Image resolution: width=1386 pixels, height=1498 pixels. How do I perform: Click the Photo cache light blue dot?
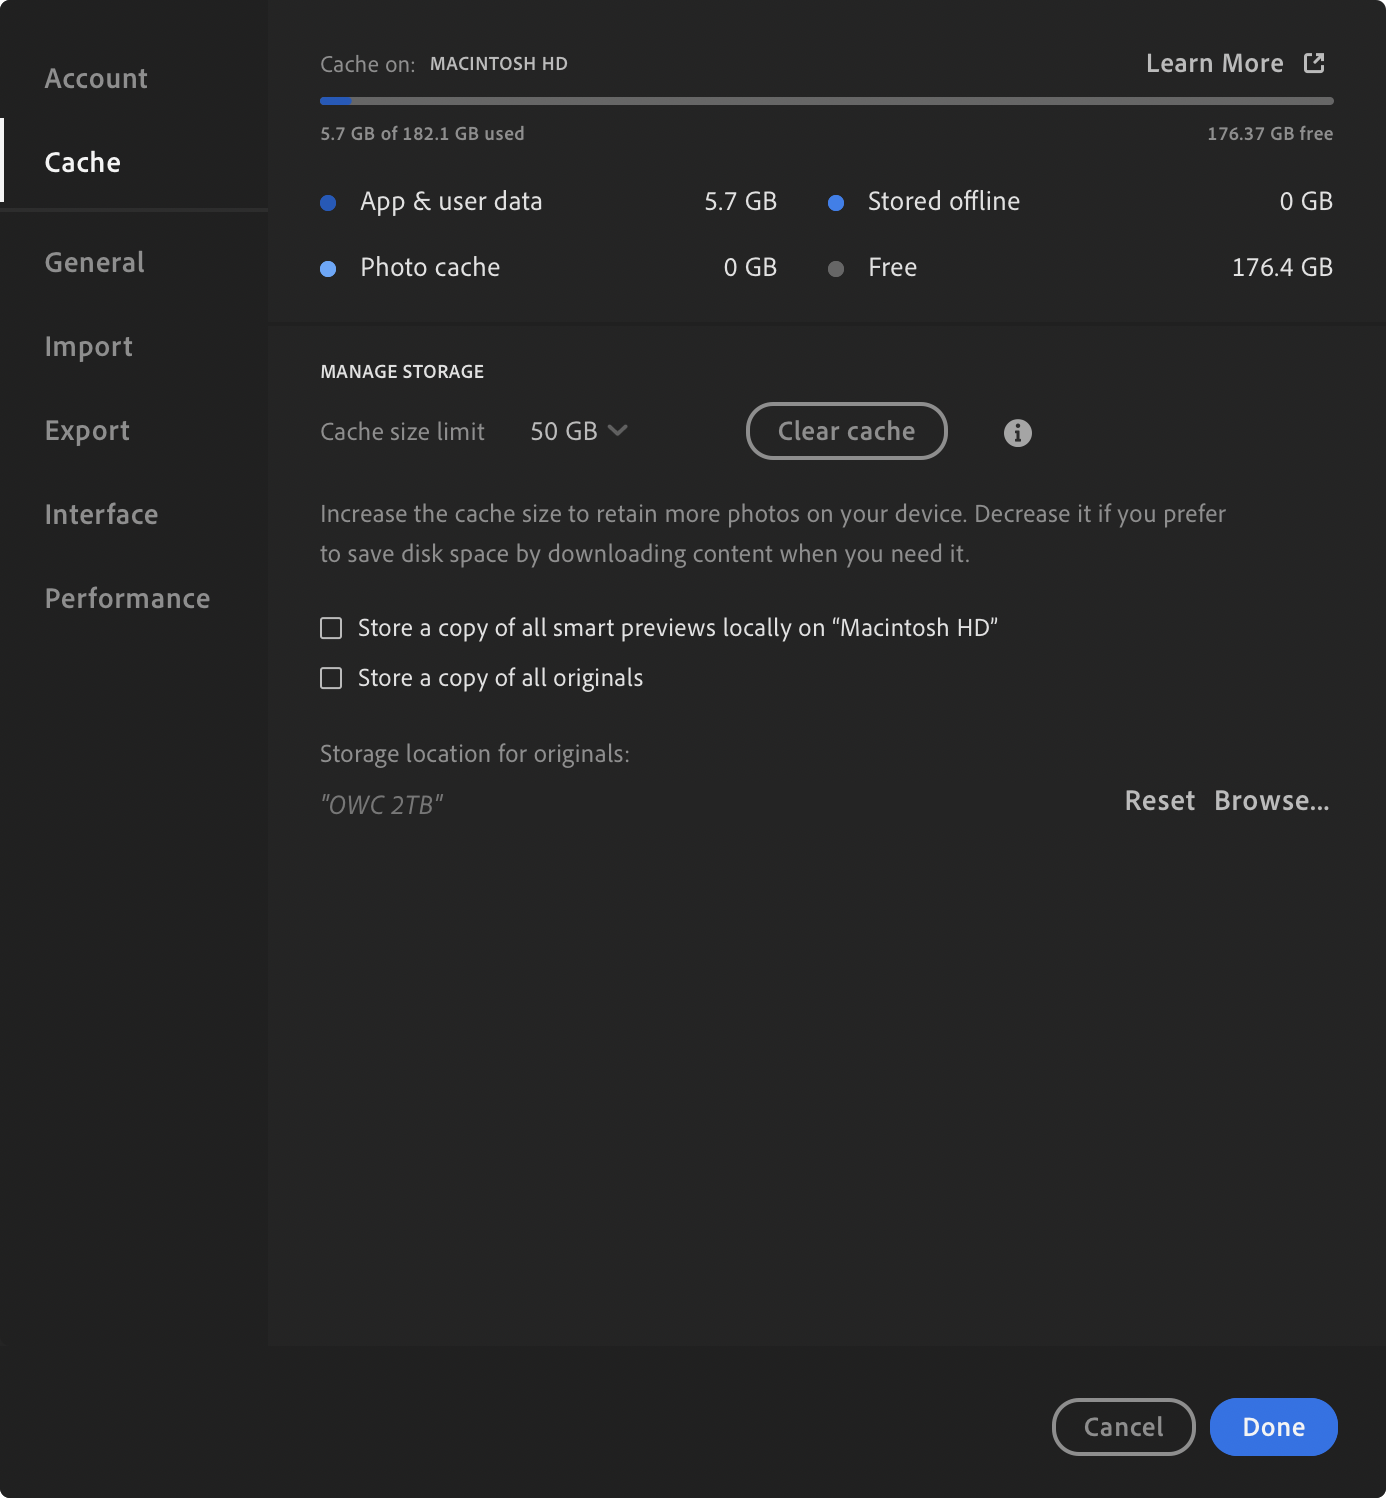[x=328, y=269]
